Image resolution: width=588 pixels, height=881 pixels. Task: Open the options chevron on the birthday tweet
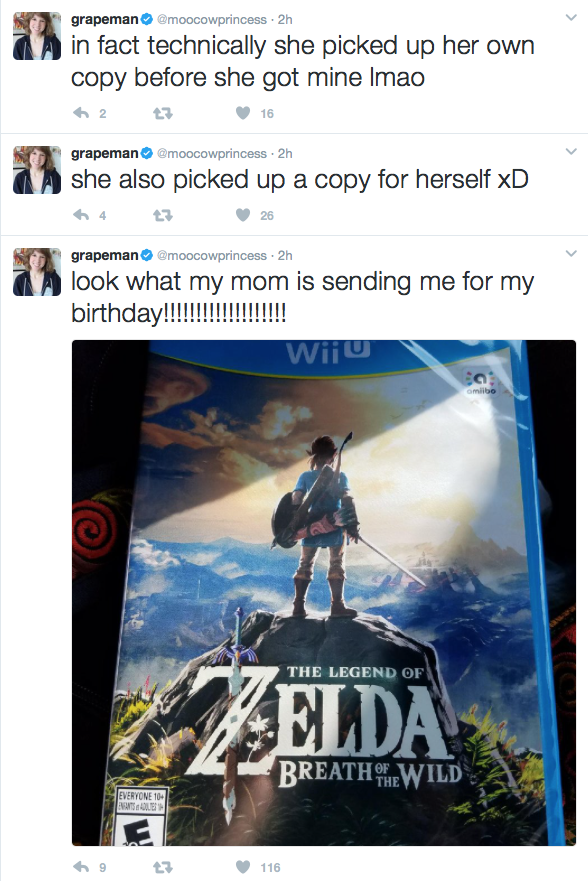click(571, 253)
